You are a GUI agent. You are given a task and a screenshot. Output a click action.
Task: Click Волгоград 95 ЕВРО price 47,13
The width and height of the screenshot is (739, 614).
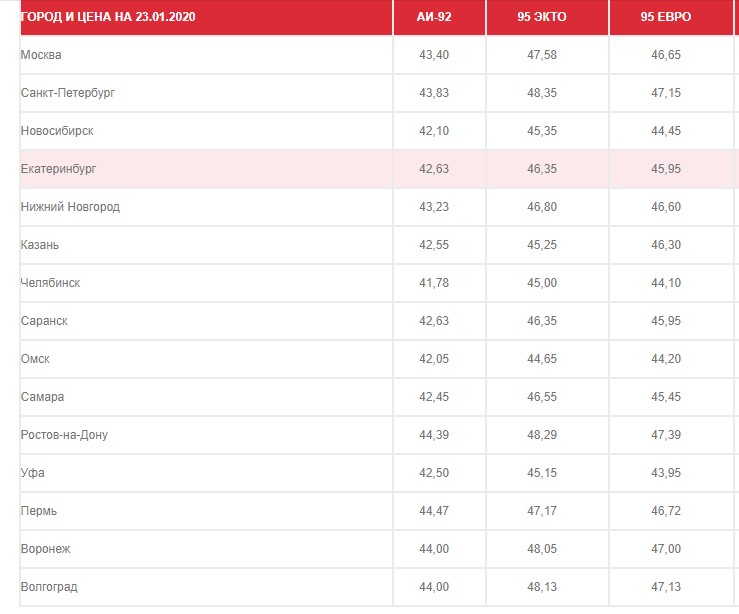pos(666,587)
